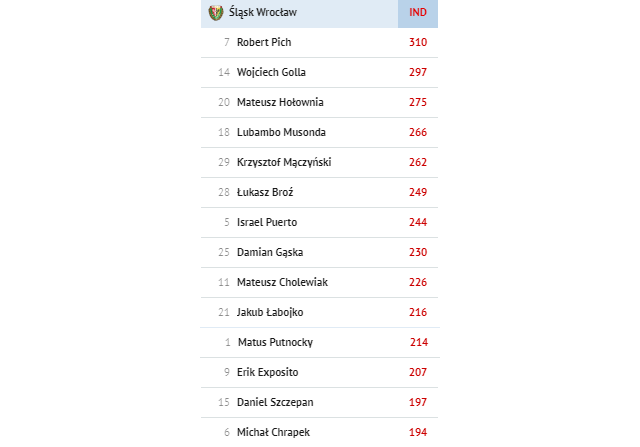Click the shirt number 29 beside Mączyński
The height and width of the screenshot is (447, 640).
click(224, 162)
